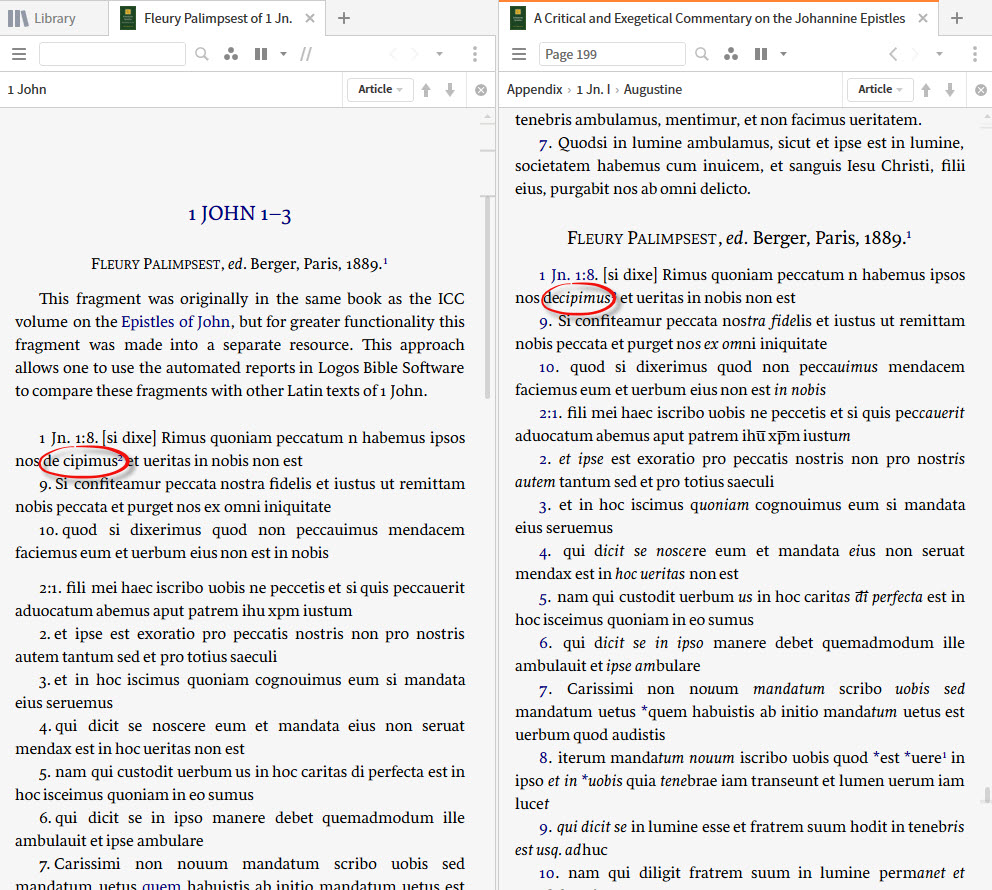Go back in right panel history
The image size is (992, 890).
[893, 54]
